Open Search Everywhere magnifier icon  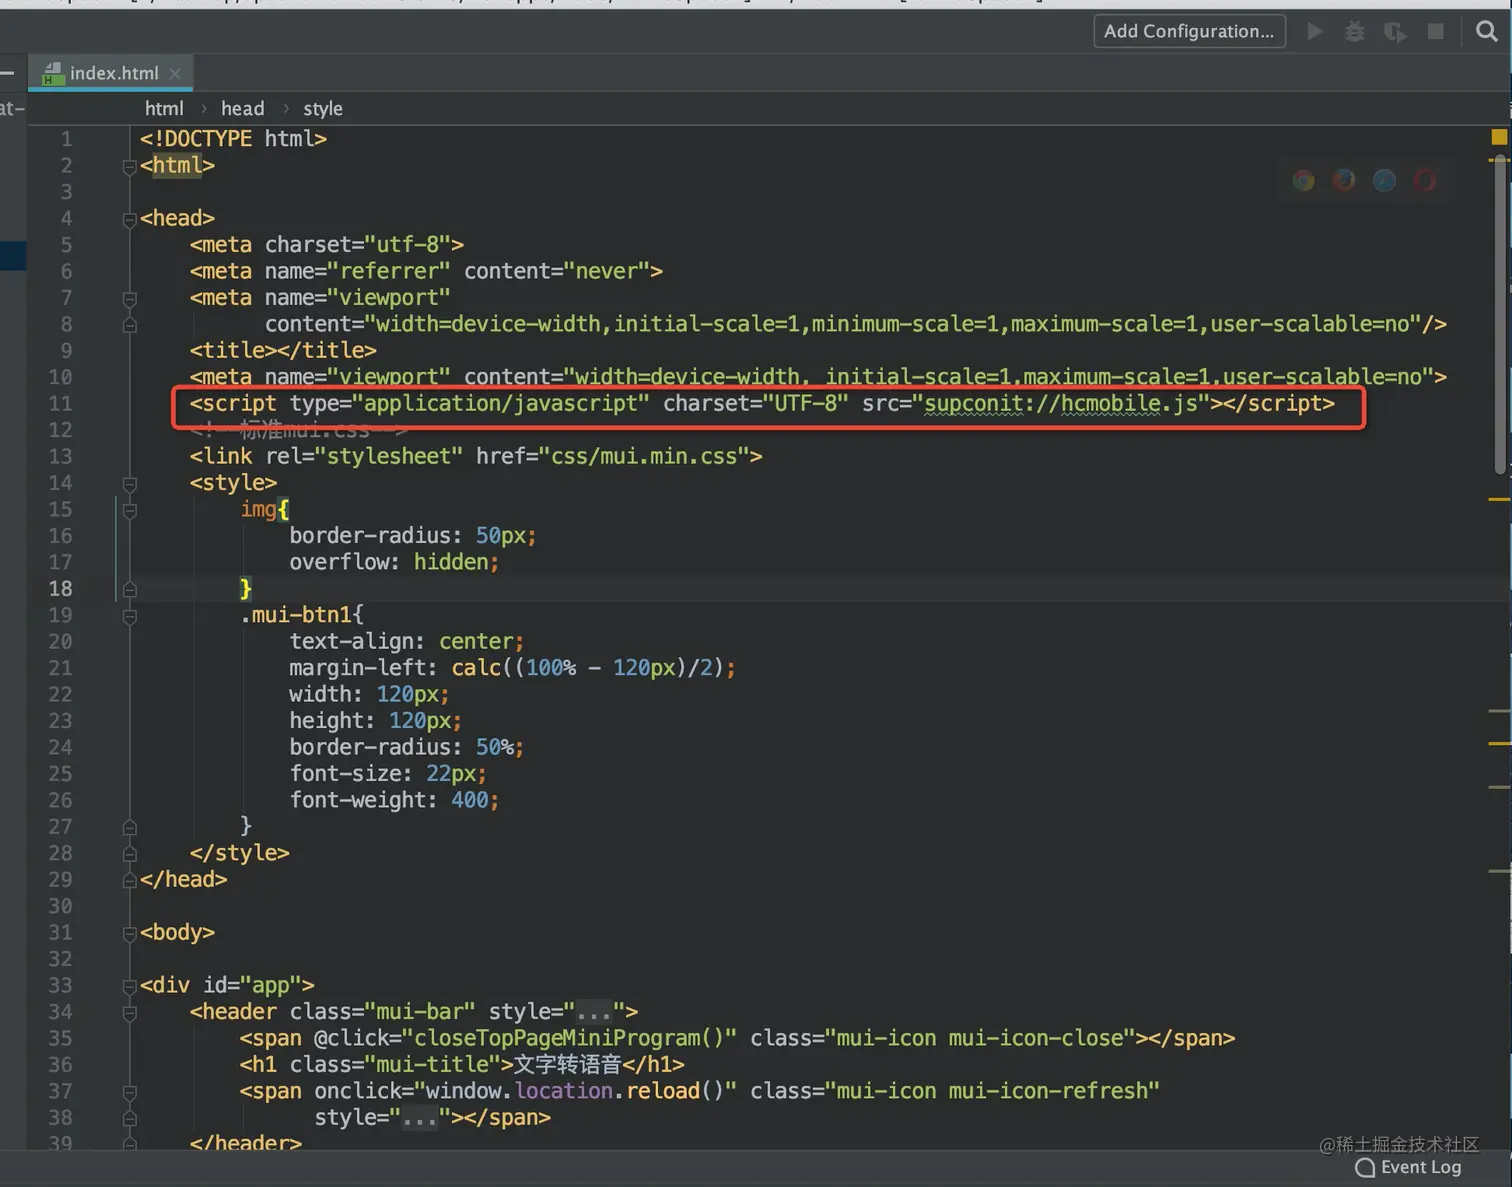(1487, 31)
